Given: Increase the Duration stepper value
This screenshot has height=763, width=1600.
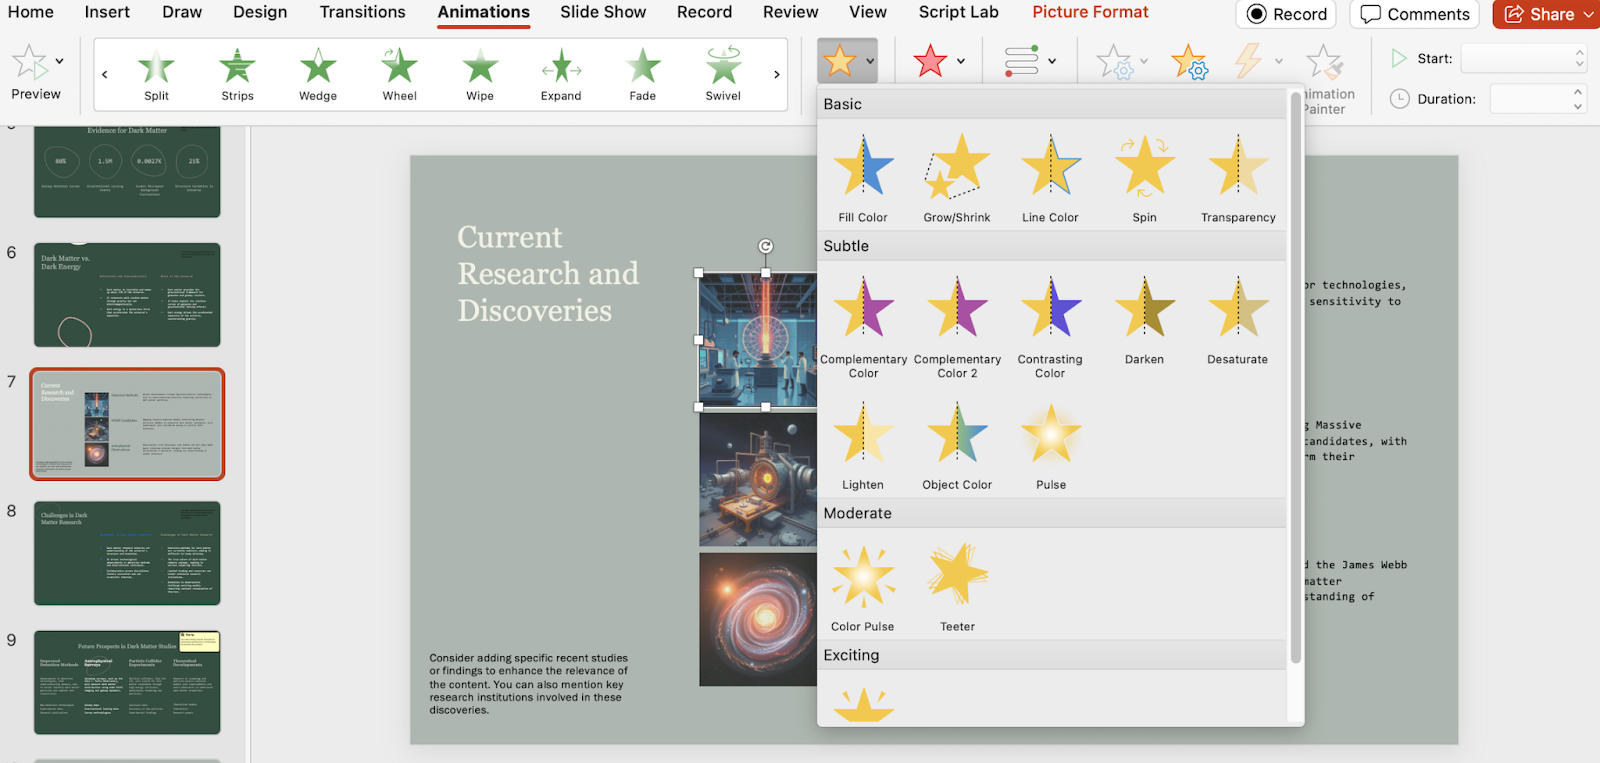Looking at the screenshot, I should coord(1578,92).
